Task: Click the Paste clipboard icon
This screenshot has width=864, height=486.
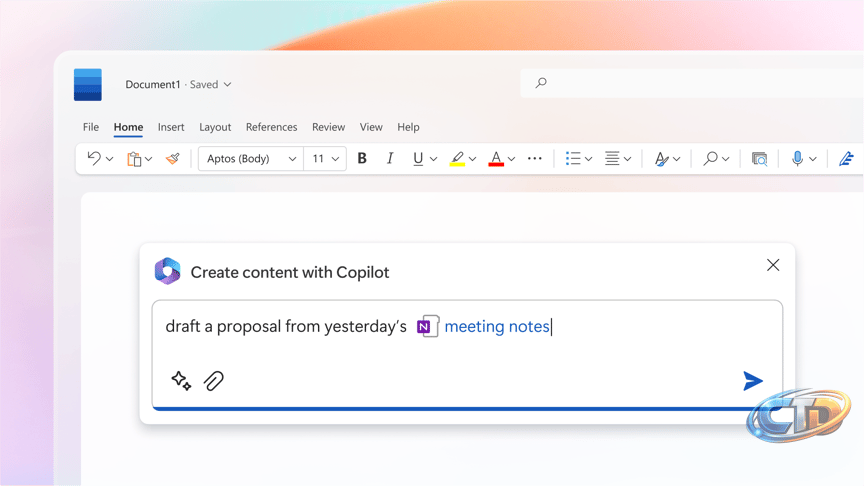Action: pos(134,159)
